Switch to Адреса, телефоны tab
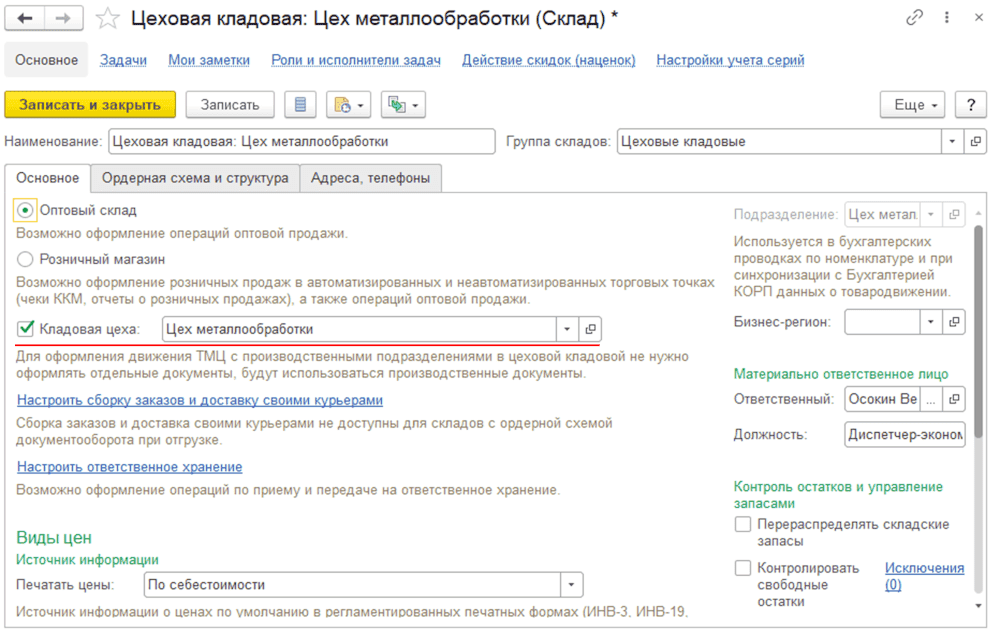This screenshot has width=1000, height=629. tap(371, 178)
